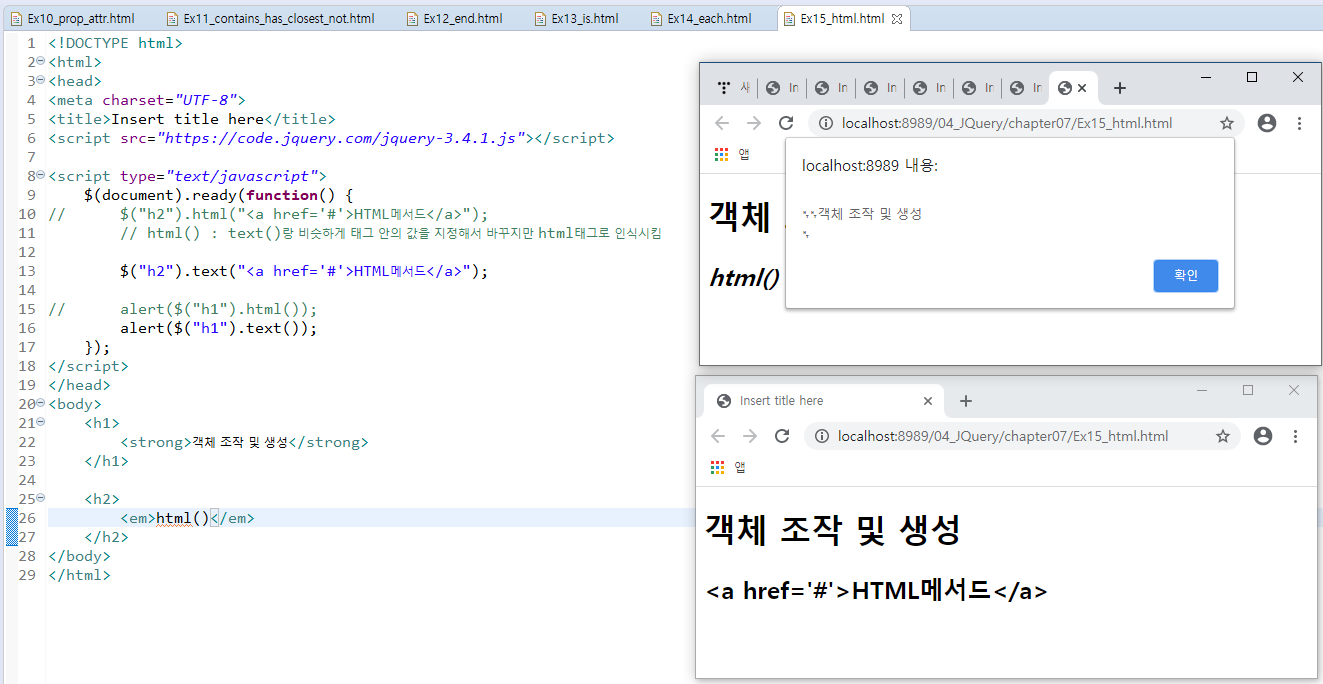Select the Ex12_end.html editor tab
1323x684 pixels.
pyautogui.click(x=454, y=19)
